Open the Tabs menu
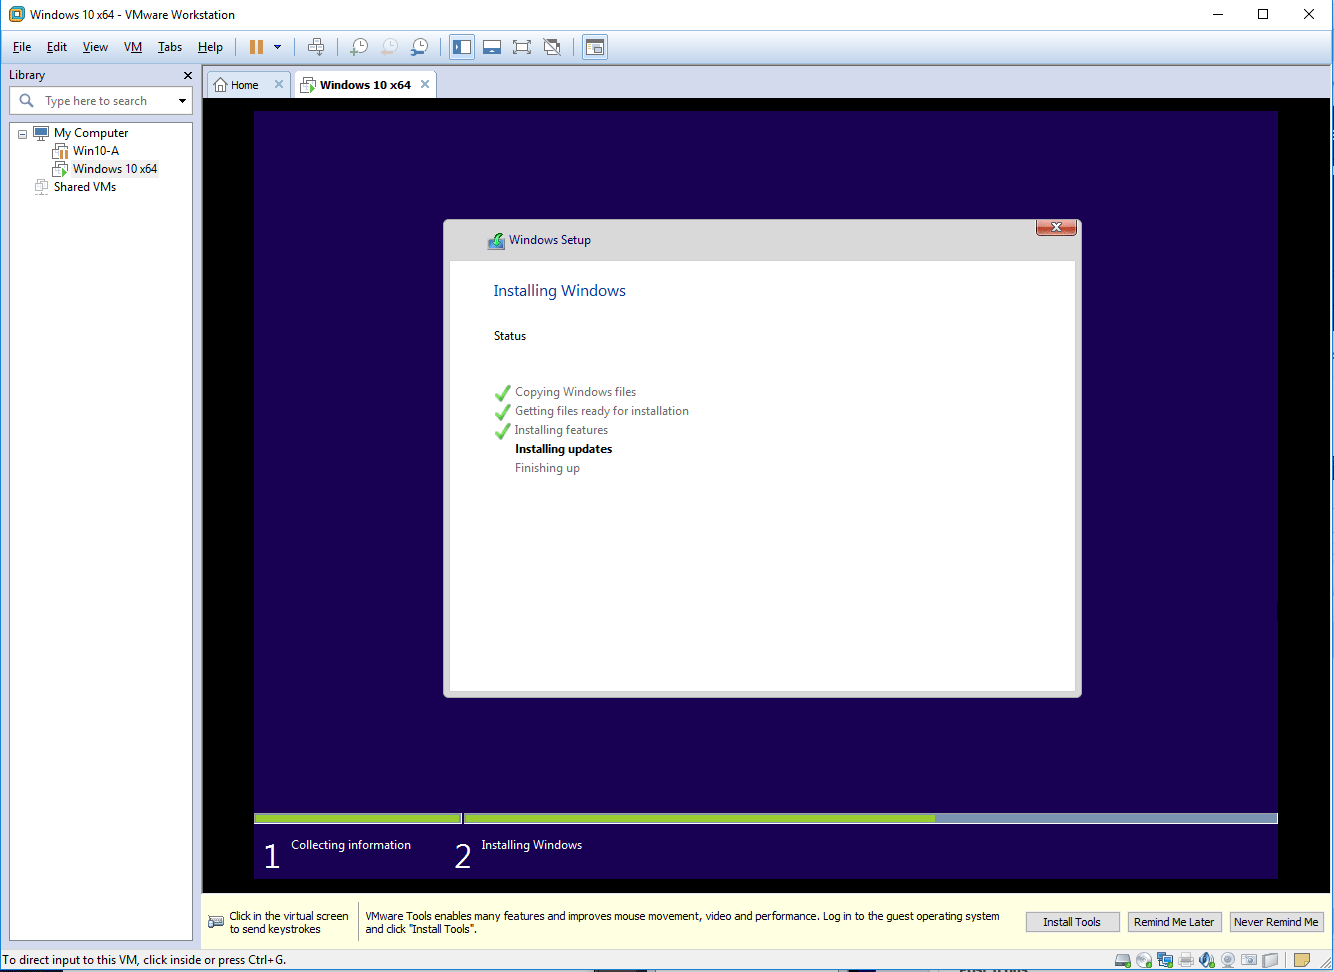Screen dimensions: 1334x972 (170, 47)
